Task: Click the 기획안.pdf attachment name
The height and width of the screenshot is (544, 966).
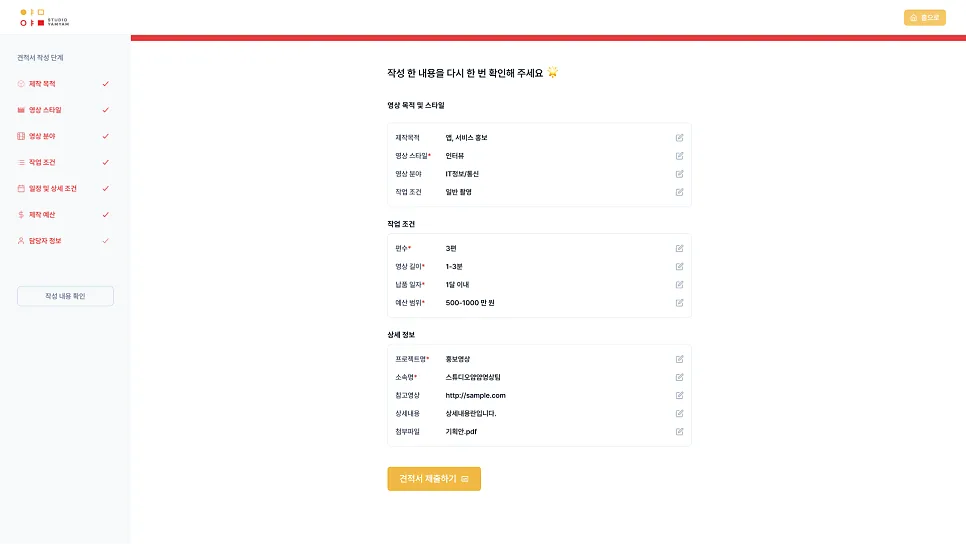Action: [461, 432]
